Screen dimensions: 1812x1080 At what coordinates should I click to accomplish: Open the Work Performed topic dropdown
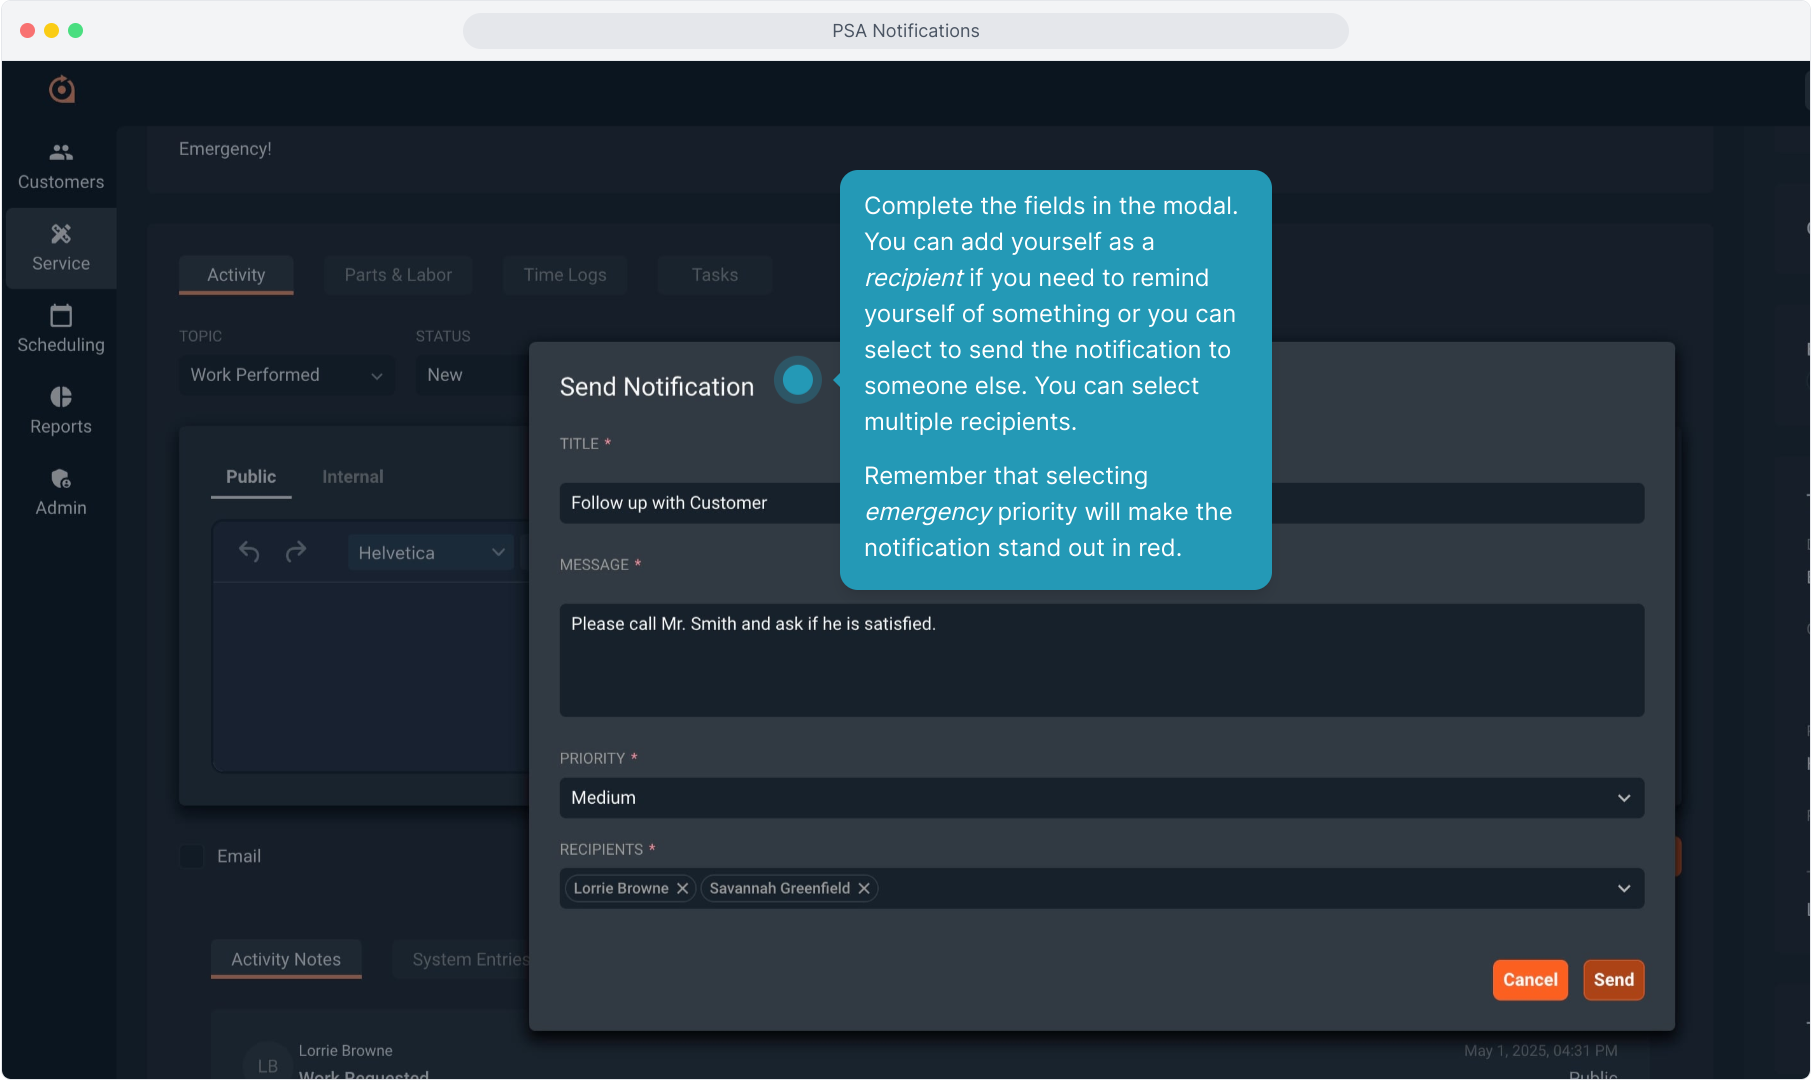click(286, 375)
